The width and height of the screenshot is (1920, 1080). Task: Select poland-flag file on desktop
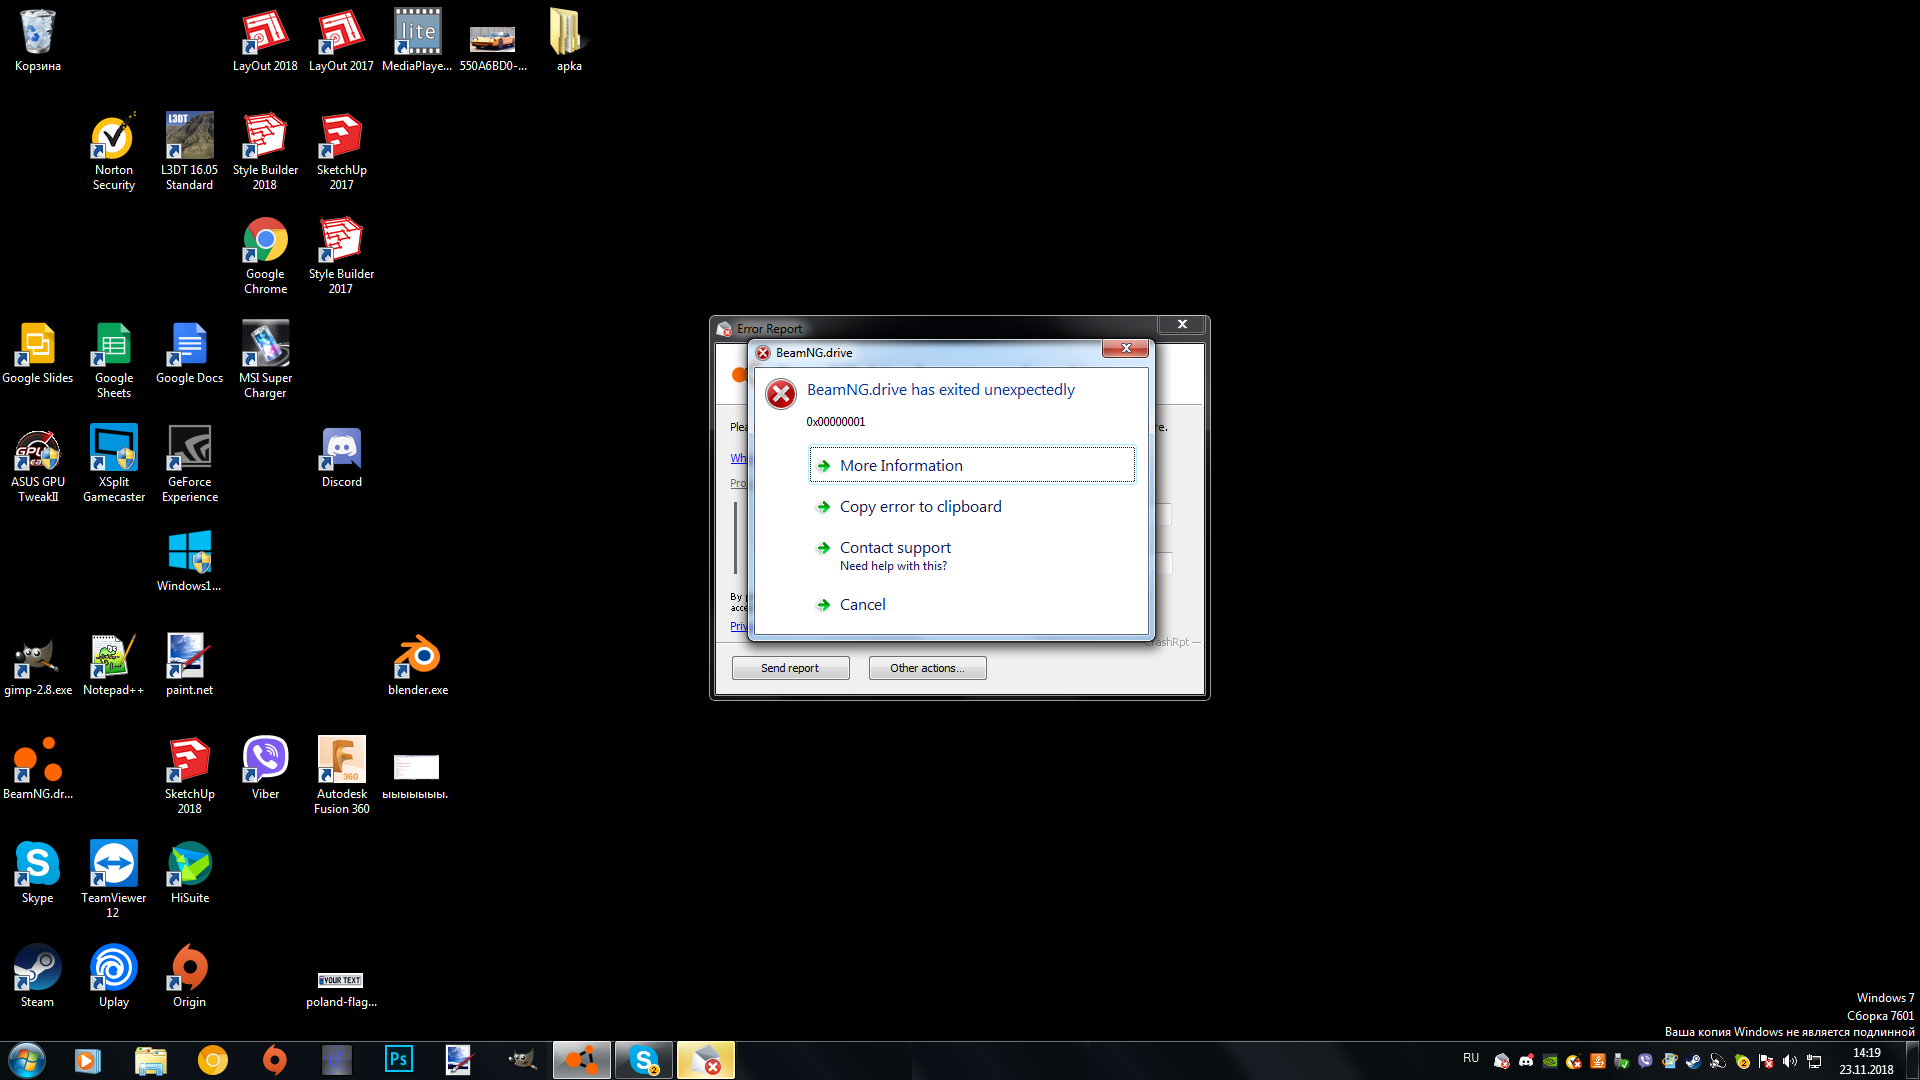pos(341,990)
